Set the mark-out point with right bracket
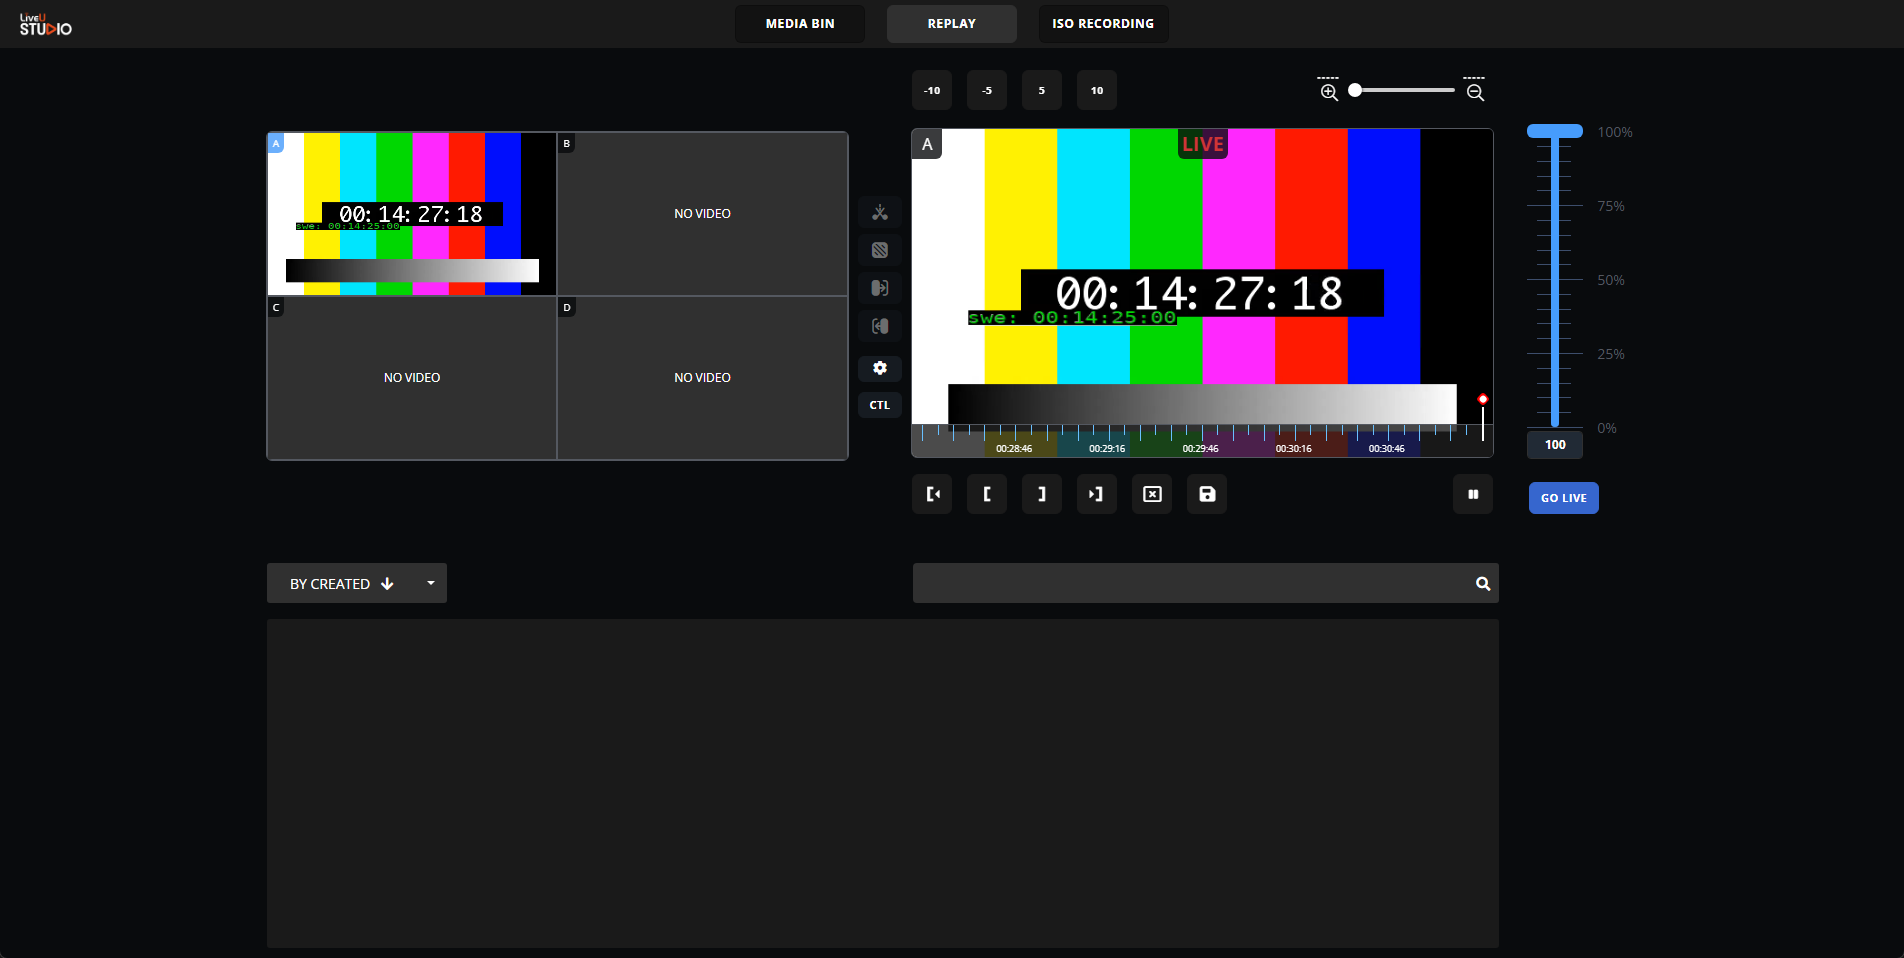The height and width of the screenshot is (958, 1904). (x=1042, y=494)
